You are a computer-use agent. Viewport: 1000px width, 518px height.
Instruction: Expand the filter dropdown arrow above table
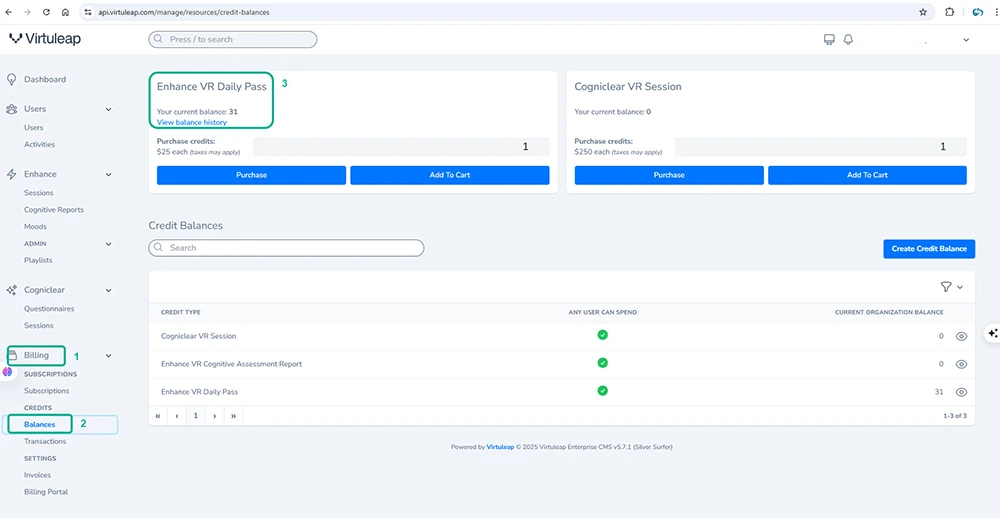[960, 288]
